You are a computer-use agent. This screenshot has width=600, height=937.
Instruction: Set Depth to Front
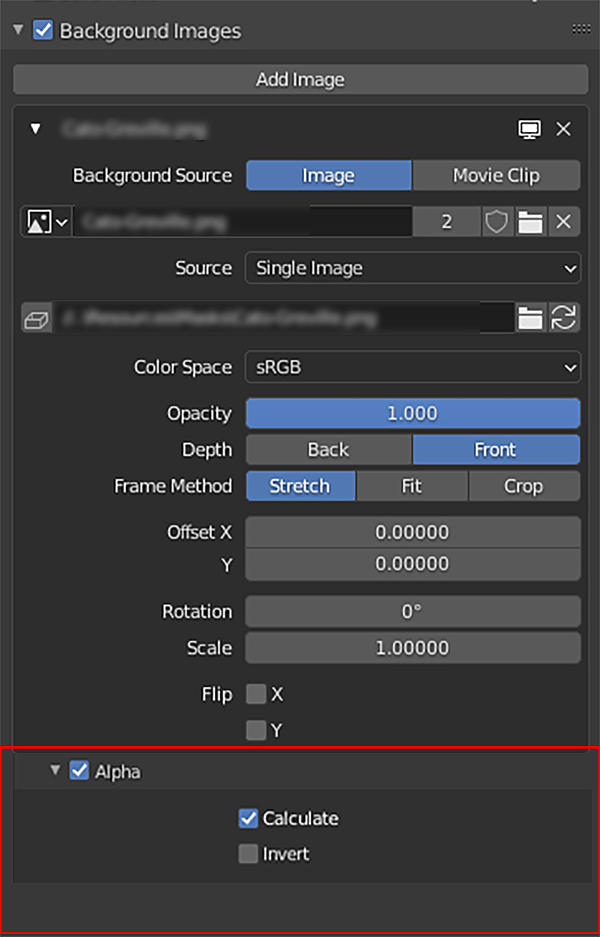click(496, 450)
